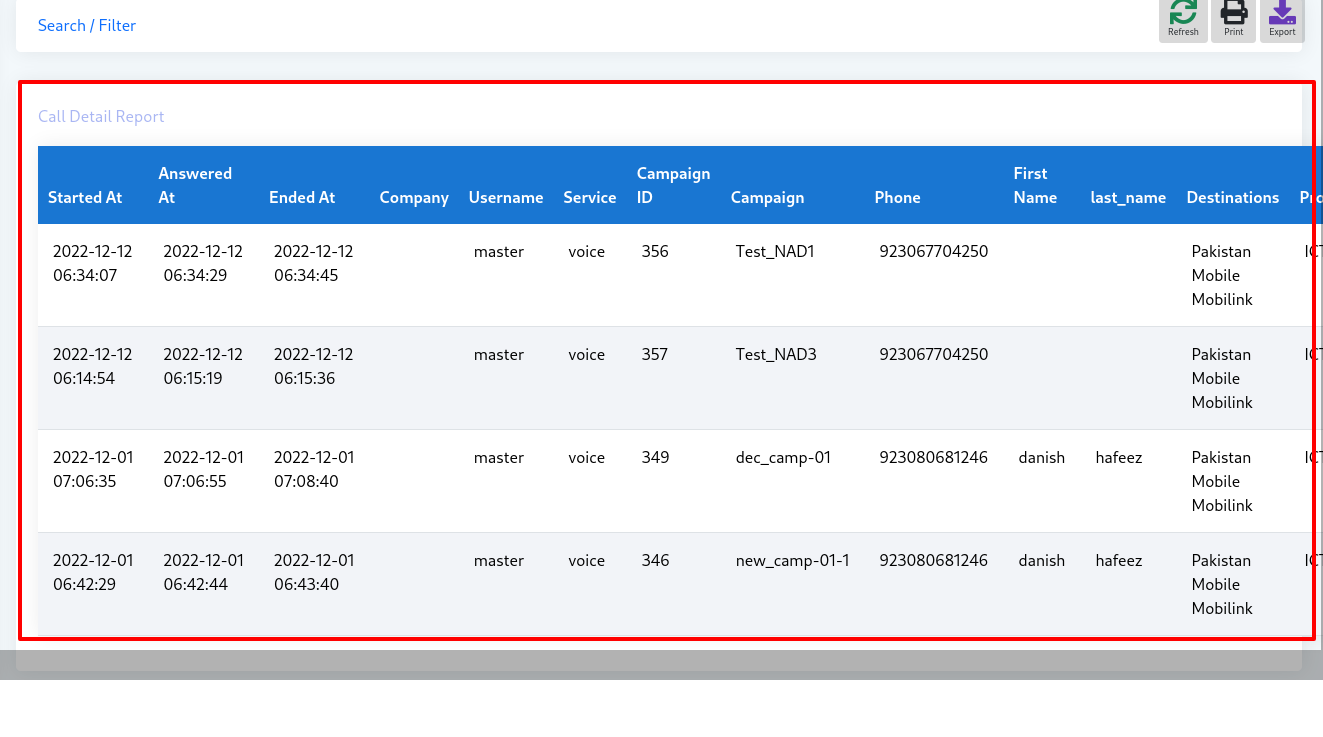
Task: Click the Service column header
Action: (590, 197)
